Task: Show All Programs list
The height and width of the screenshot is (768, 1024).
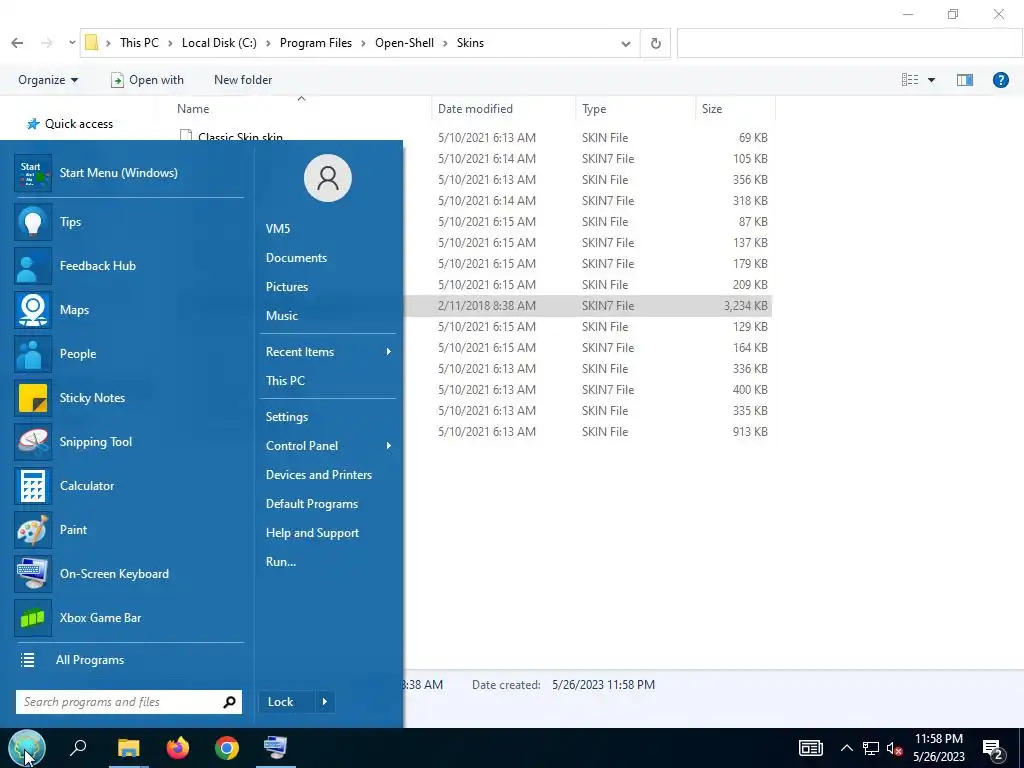Action: click(129, 660)
